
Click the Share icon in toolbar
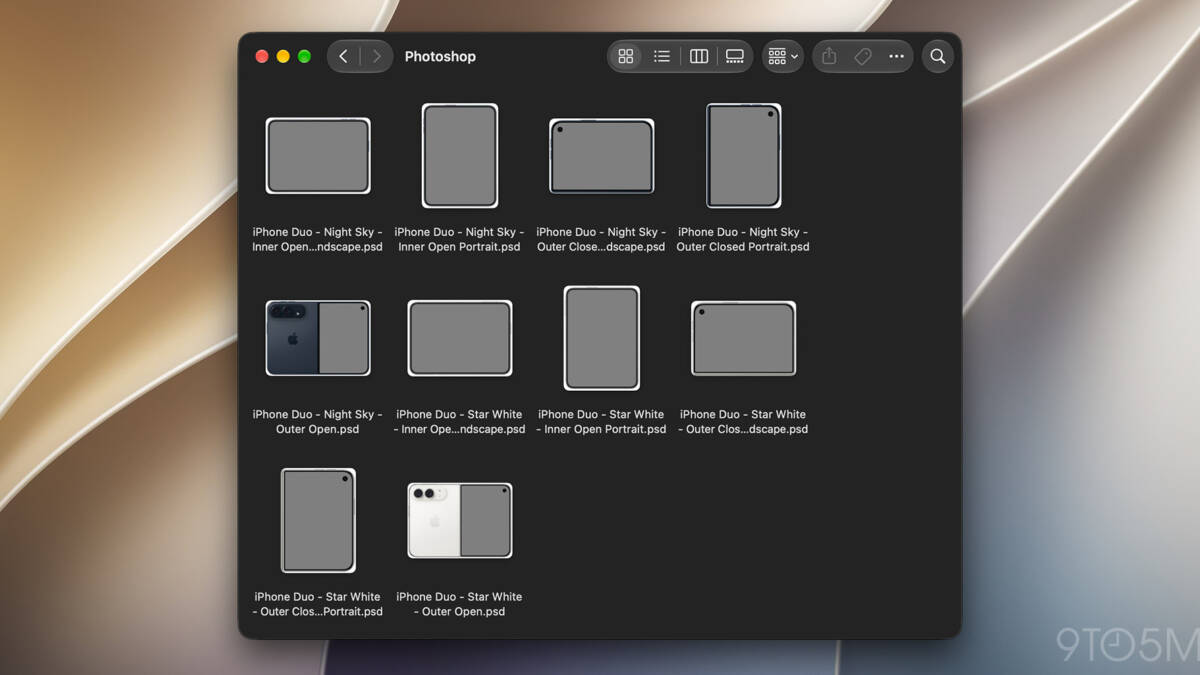coord(829,57)
